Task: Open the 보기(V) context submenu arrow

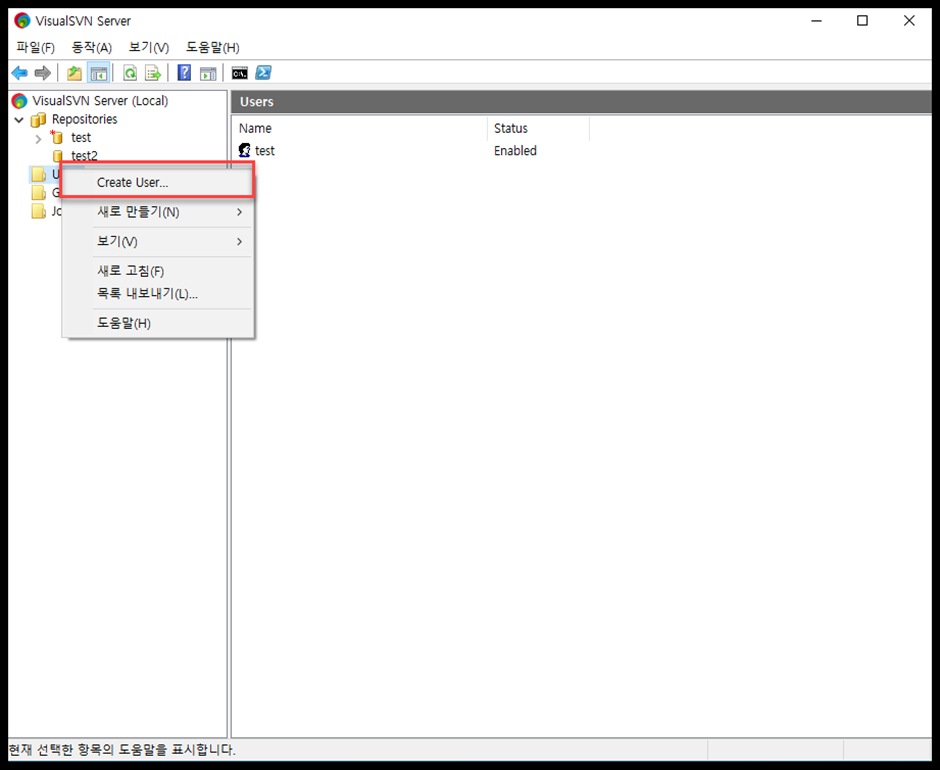Action: 239,241
